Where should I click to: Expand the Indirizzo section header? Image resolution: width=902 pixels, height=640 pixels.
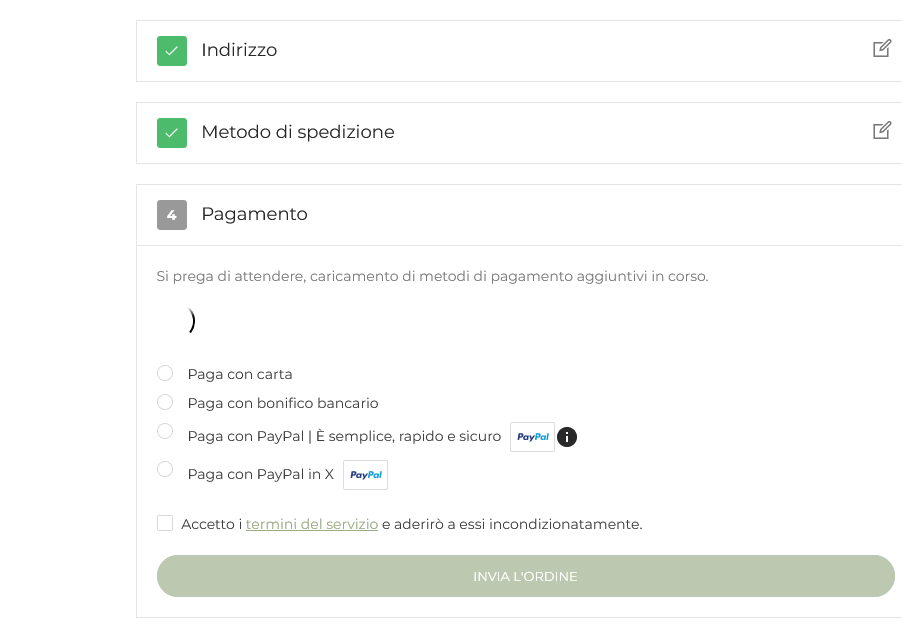coord(239,50)
